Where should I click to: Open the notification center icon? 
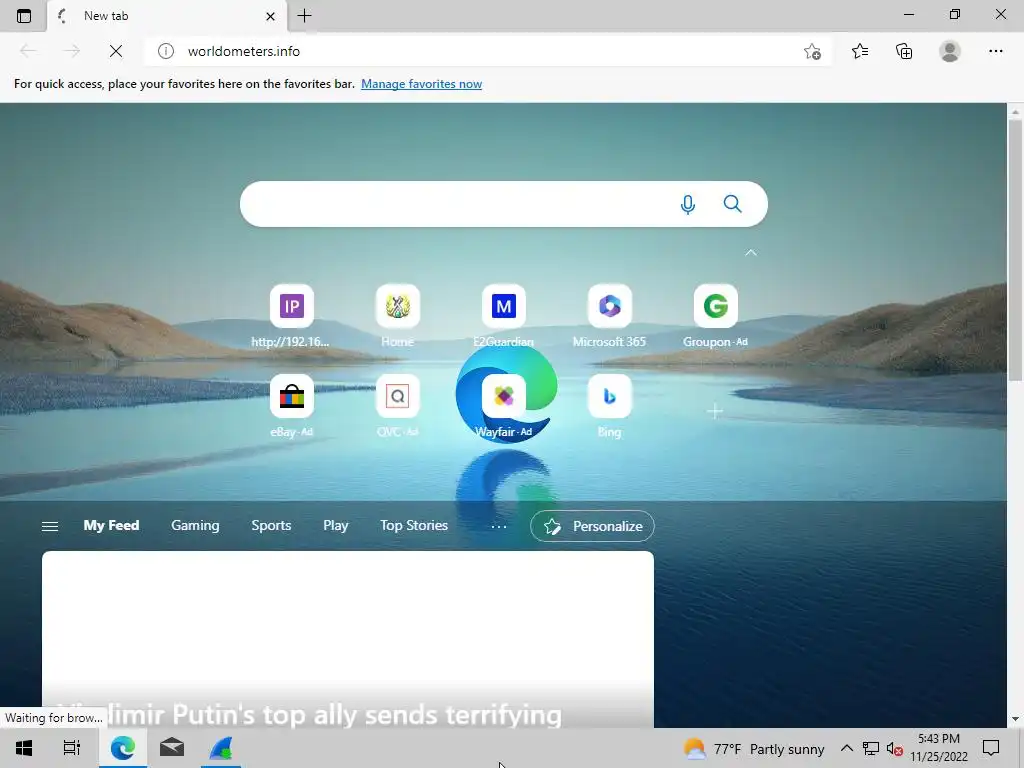coord(991,748)
